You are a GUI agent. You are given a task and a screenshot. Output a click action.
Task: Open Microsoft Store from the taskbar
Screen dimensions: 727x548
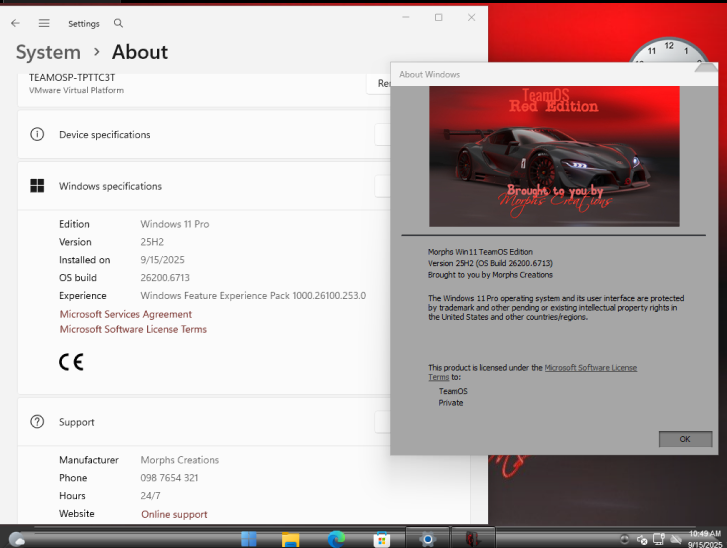click(x=382, y=539)
